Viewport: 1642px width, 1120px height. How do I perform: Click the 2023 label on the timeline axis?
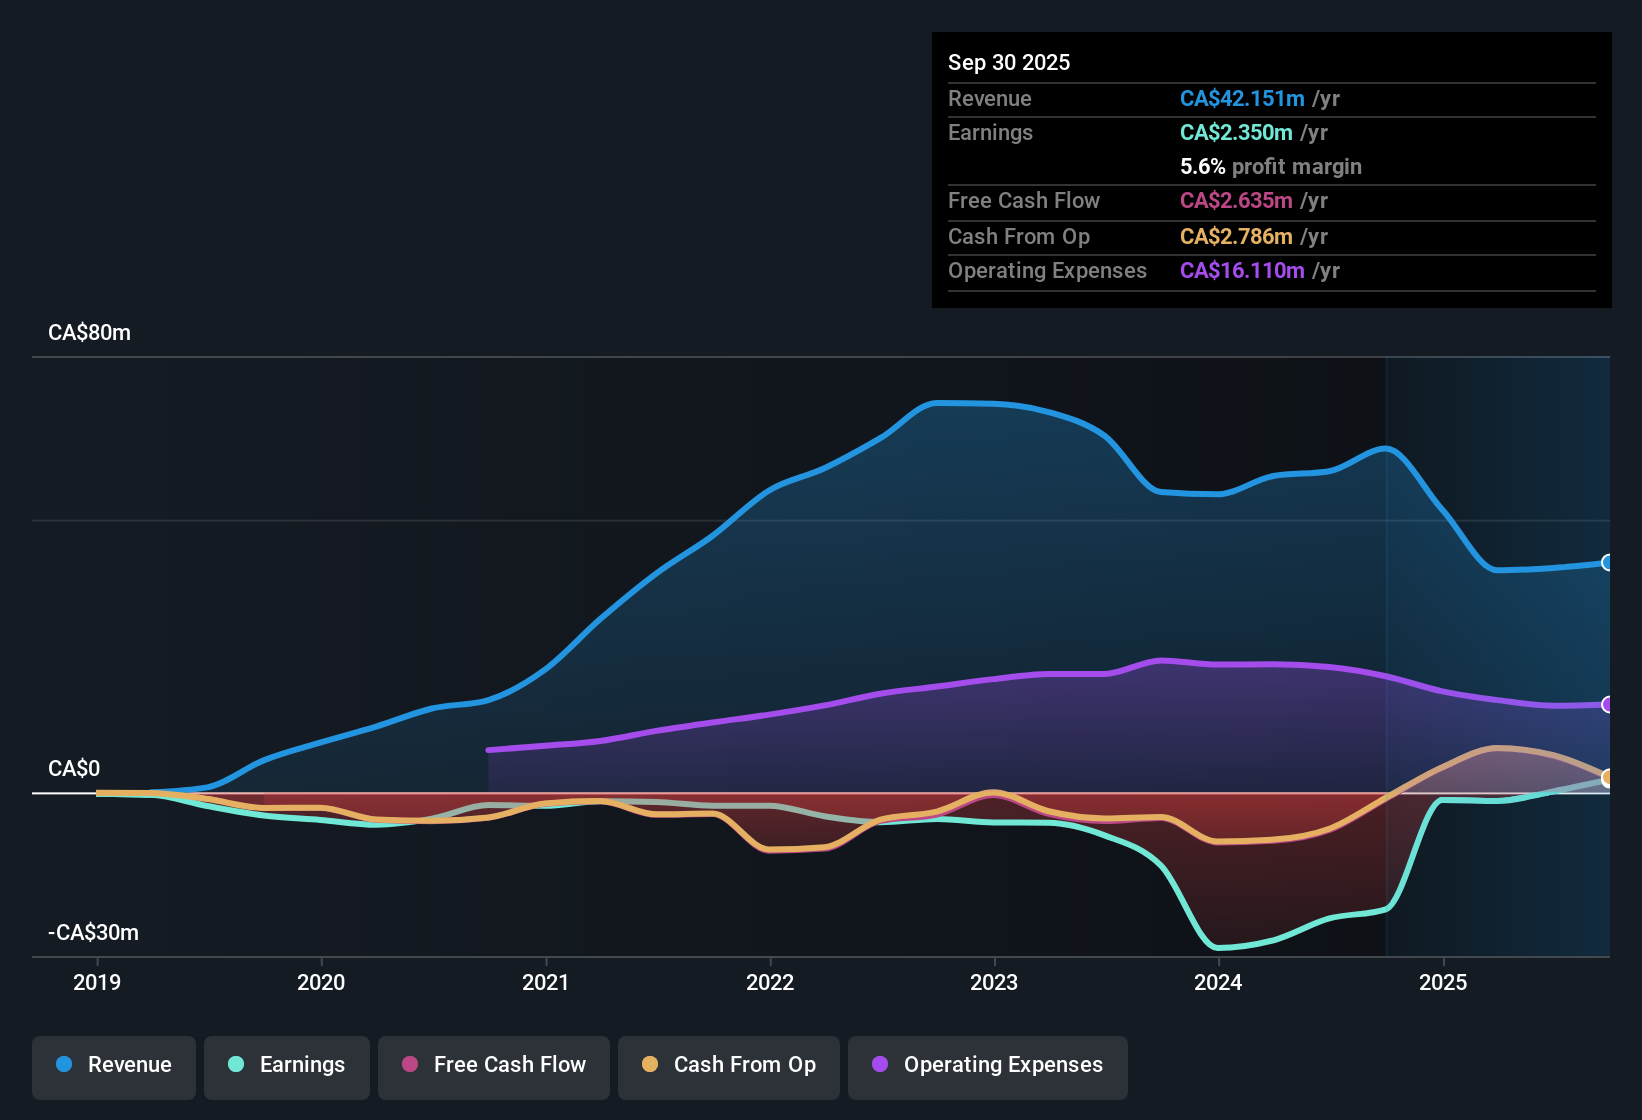click(x=993, y=983)
